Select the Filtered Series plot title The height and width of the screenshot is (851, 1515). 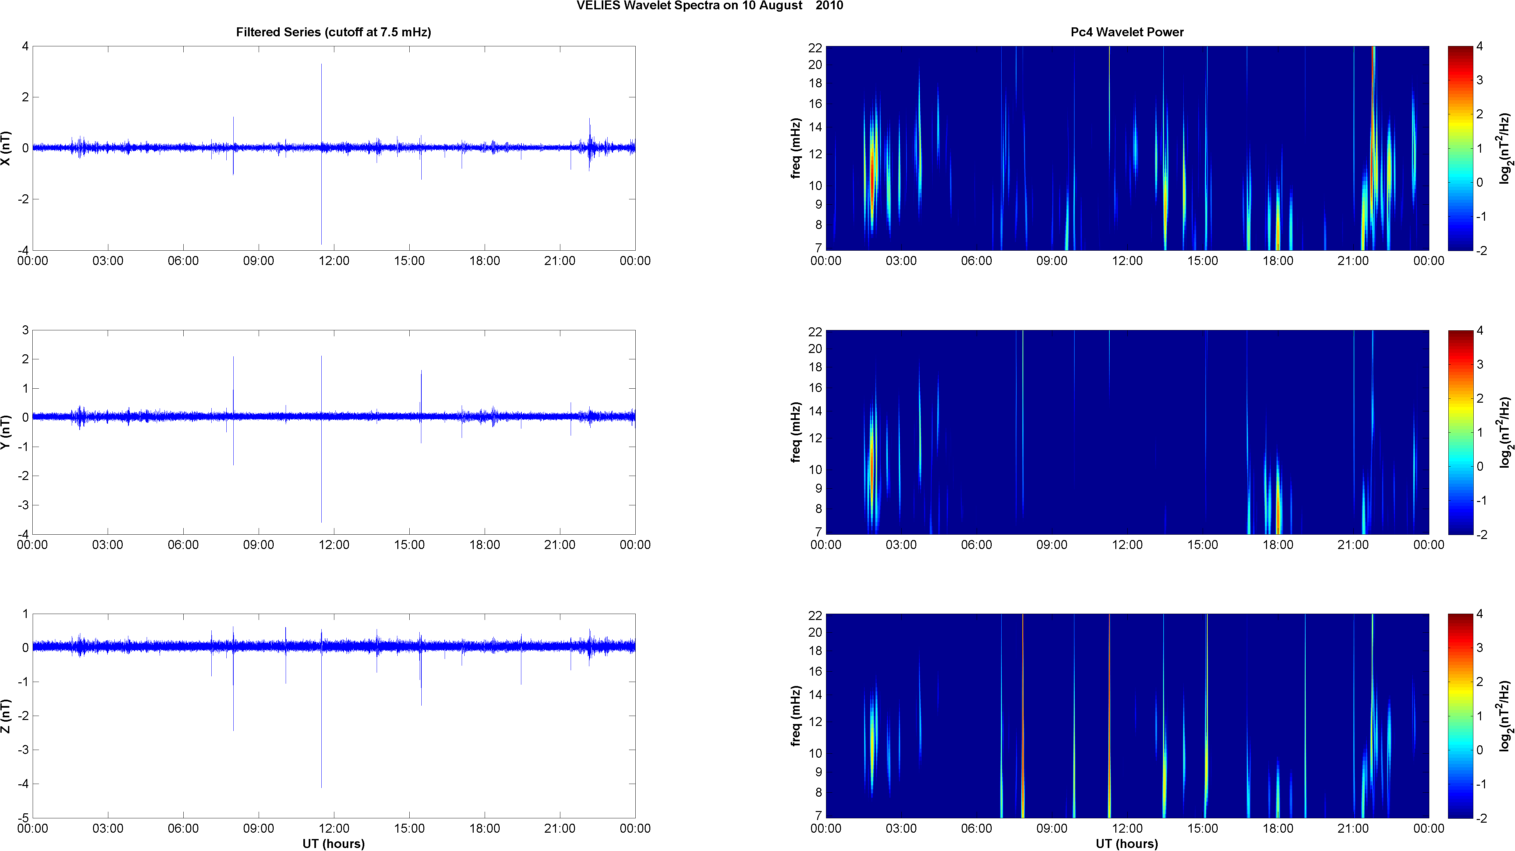(x=333, y=32)
